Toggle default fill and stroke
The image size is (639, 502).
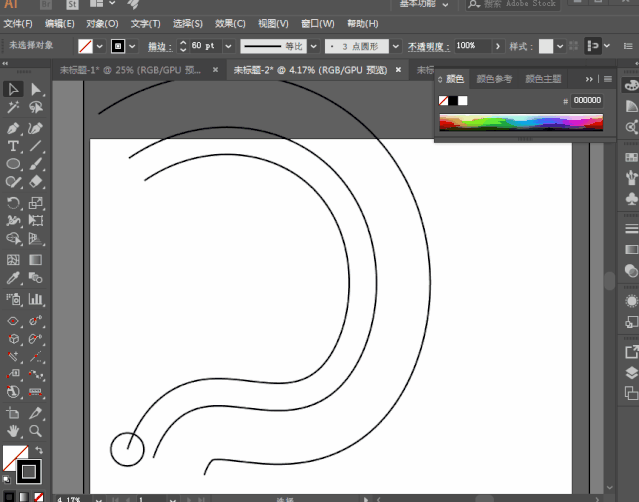(7, 479)
